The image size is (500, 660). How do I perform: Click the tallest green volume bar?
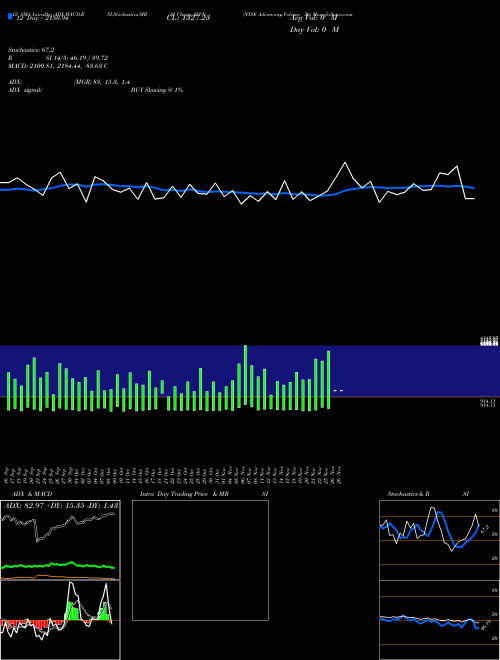click(x=245, y=375)
